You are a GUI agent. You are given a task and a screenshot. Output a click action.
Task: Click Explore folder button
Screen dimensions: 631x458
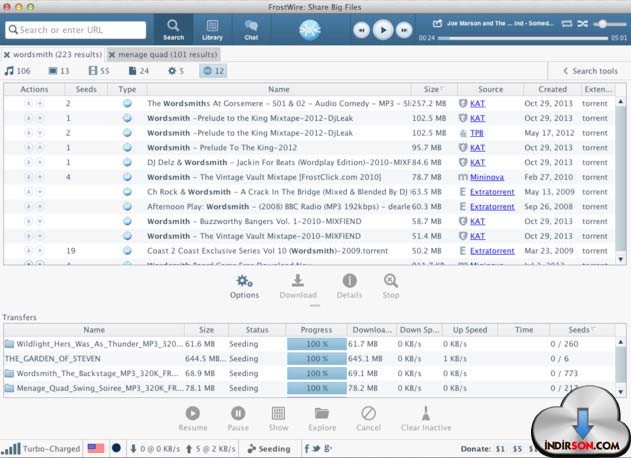click(x=322, y=419)
